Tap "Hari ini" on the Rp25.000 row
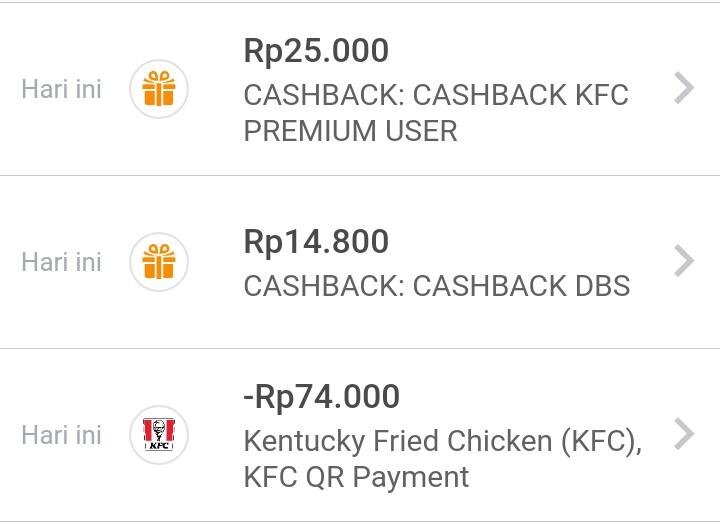 point(61,89)
